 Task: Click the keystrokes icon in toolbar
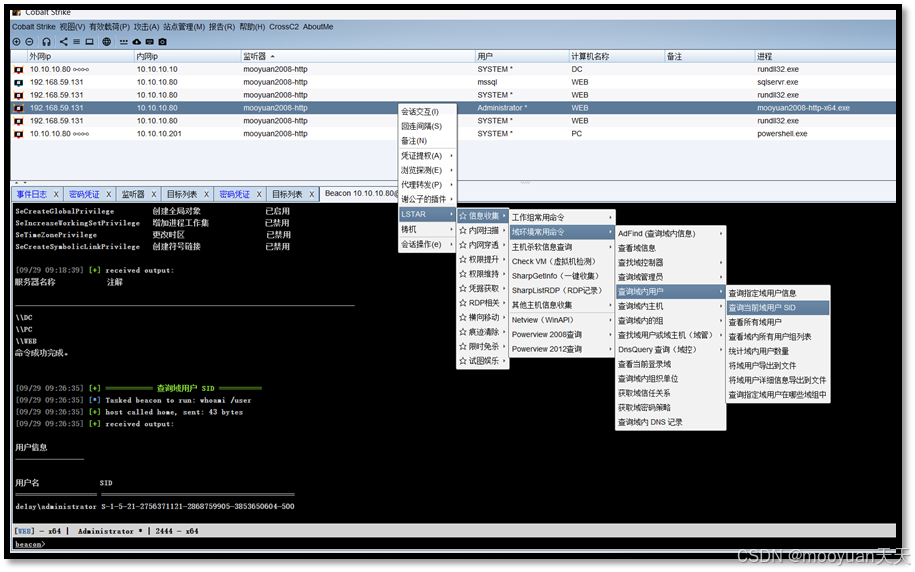124,41
